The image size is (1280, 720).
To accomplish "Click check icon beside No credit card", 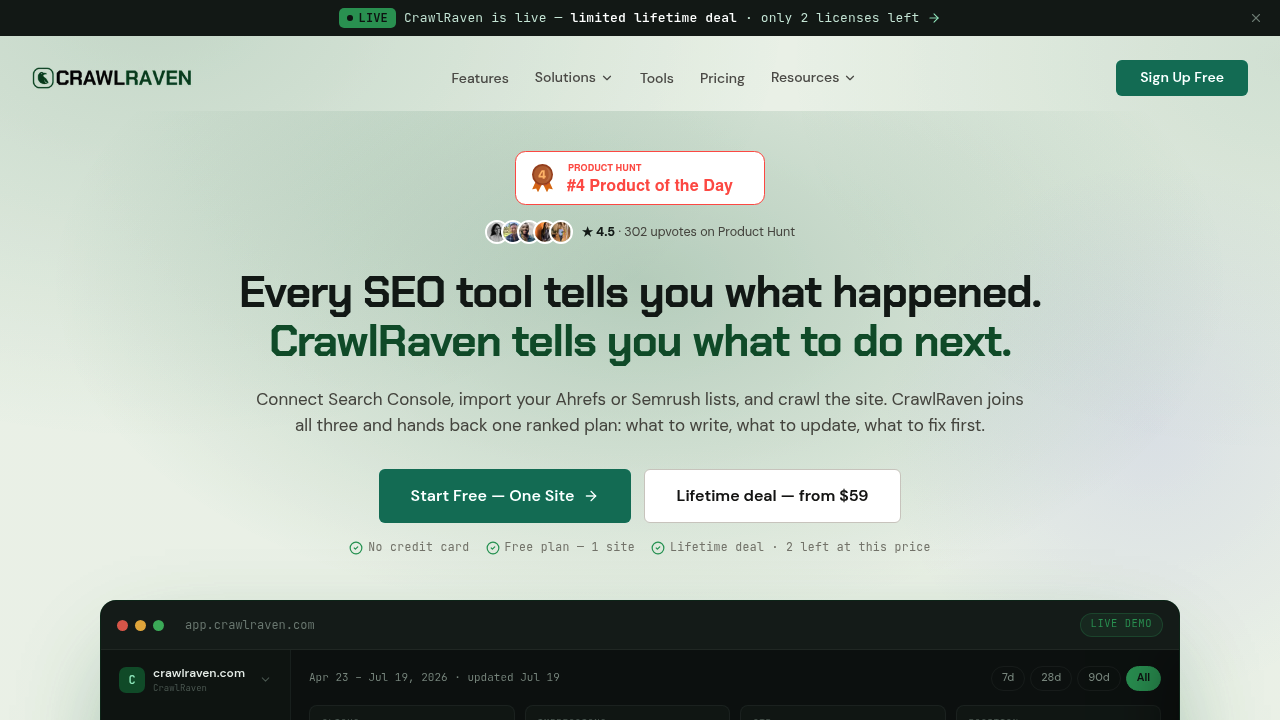I will (x=356, y=548).
